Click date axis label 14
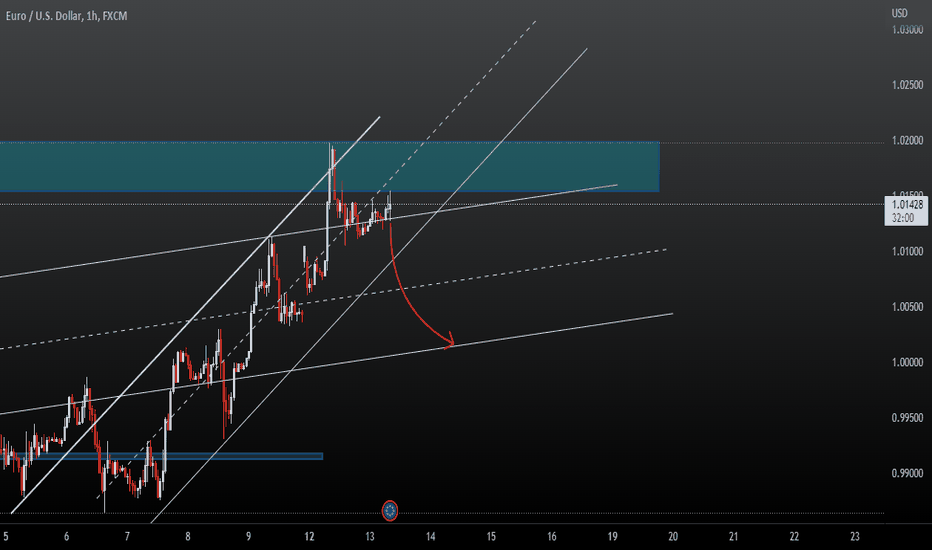 pos(430,536)
